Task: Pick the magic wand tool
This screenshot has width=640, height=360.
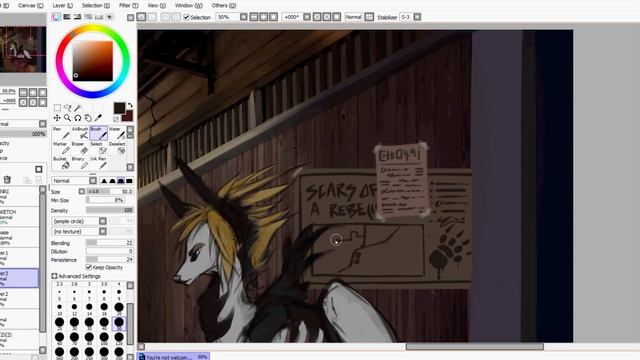Action: (78, 108)
